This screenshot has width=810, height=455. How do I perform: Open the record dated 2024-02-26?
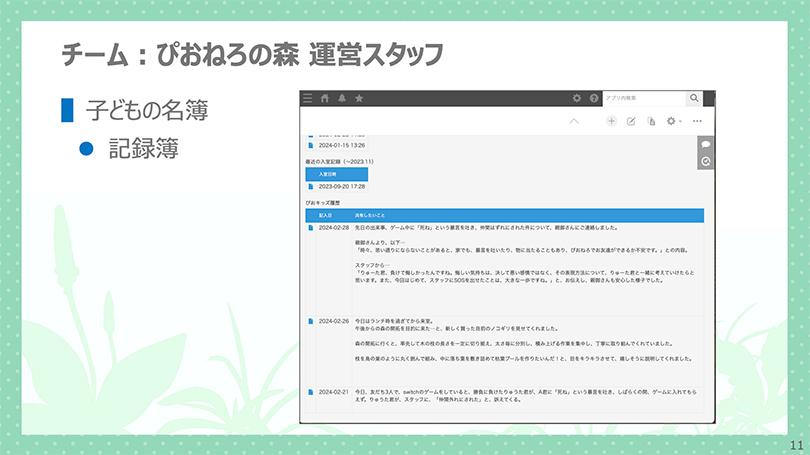(311, 321)
